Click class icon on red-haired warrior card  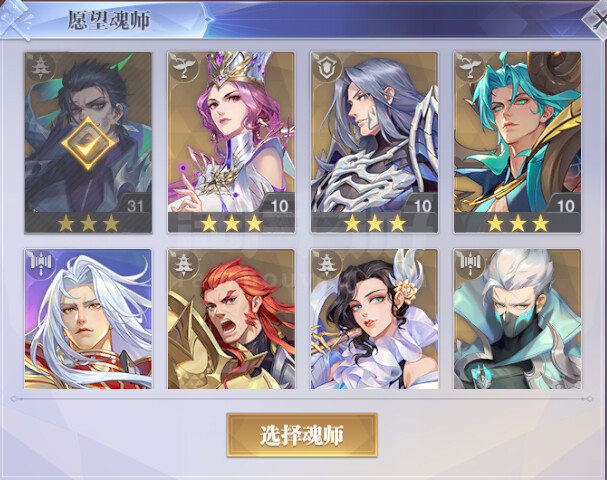tap(183, 264)
